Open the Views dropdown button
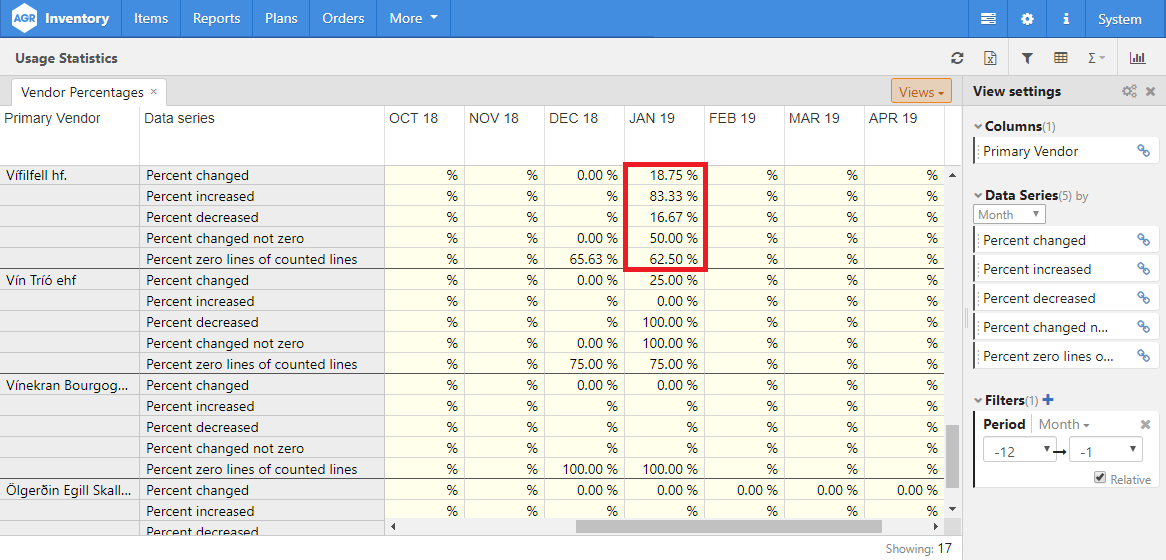Image resolution: width=1166 pixels, height=560 pixels. pos(921,92)
